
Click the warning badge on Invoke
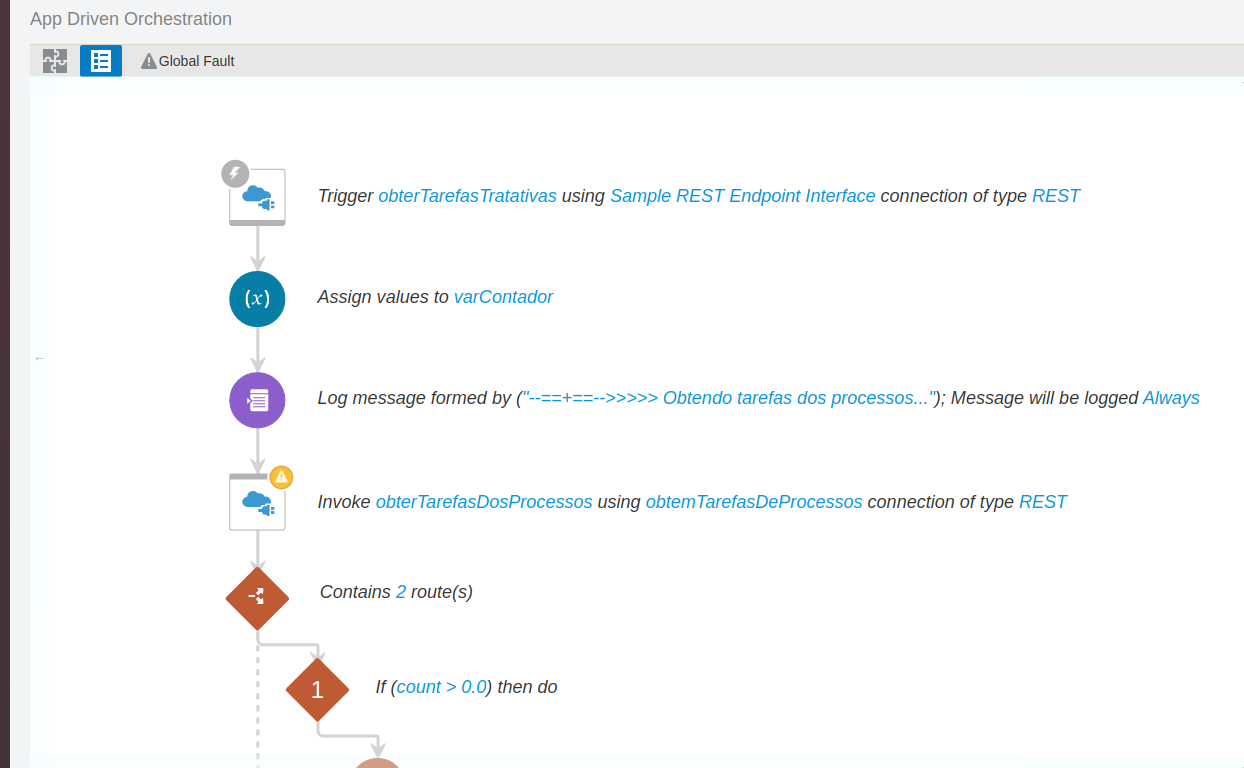click(x=282, y=478)
